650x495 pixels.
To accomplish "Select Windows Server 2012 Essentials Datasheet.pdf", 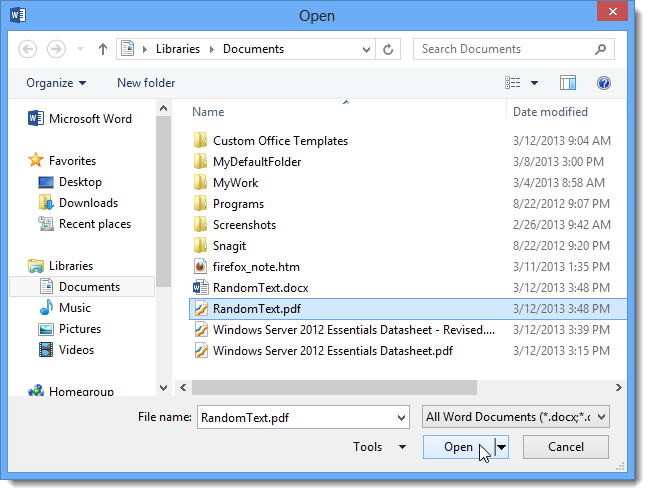I will pyautogui.click(x=332, y=351).
